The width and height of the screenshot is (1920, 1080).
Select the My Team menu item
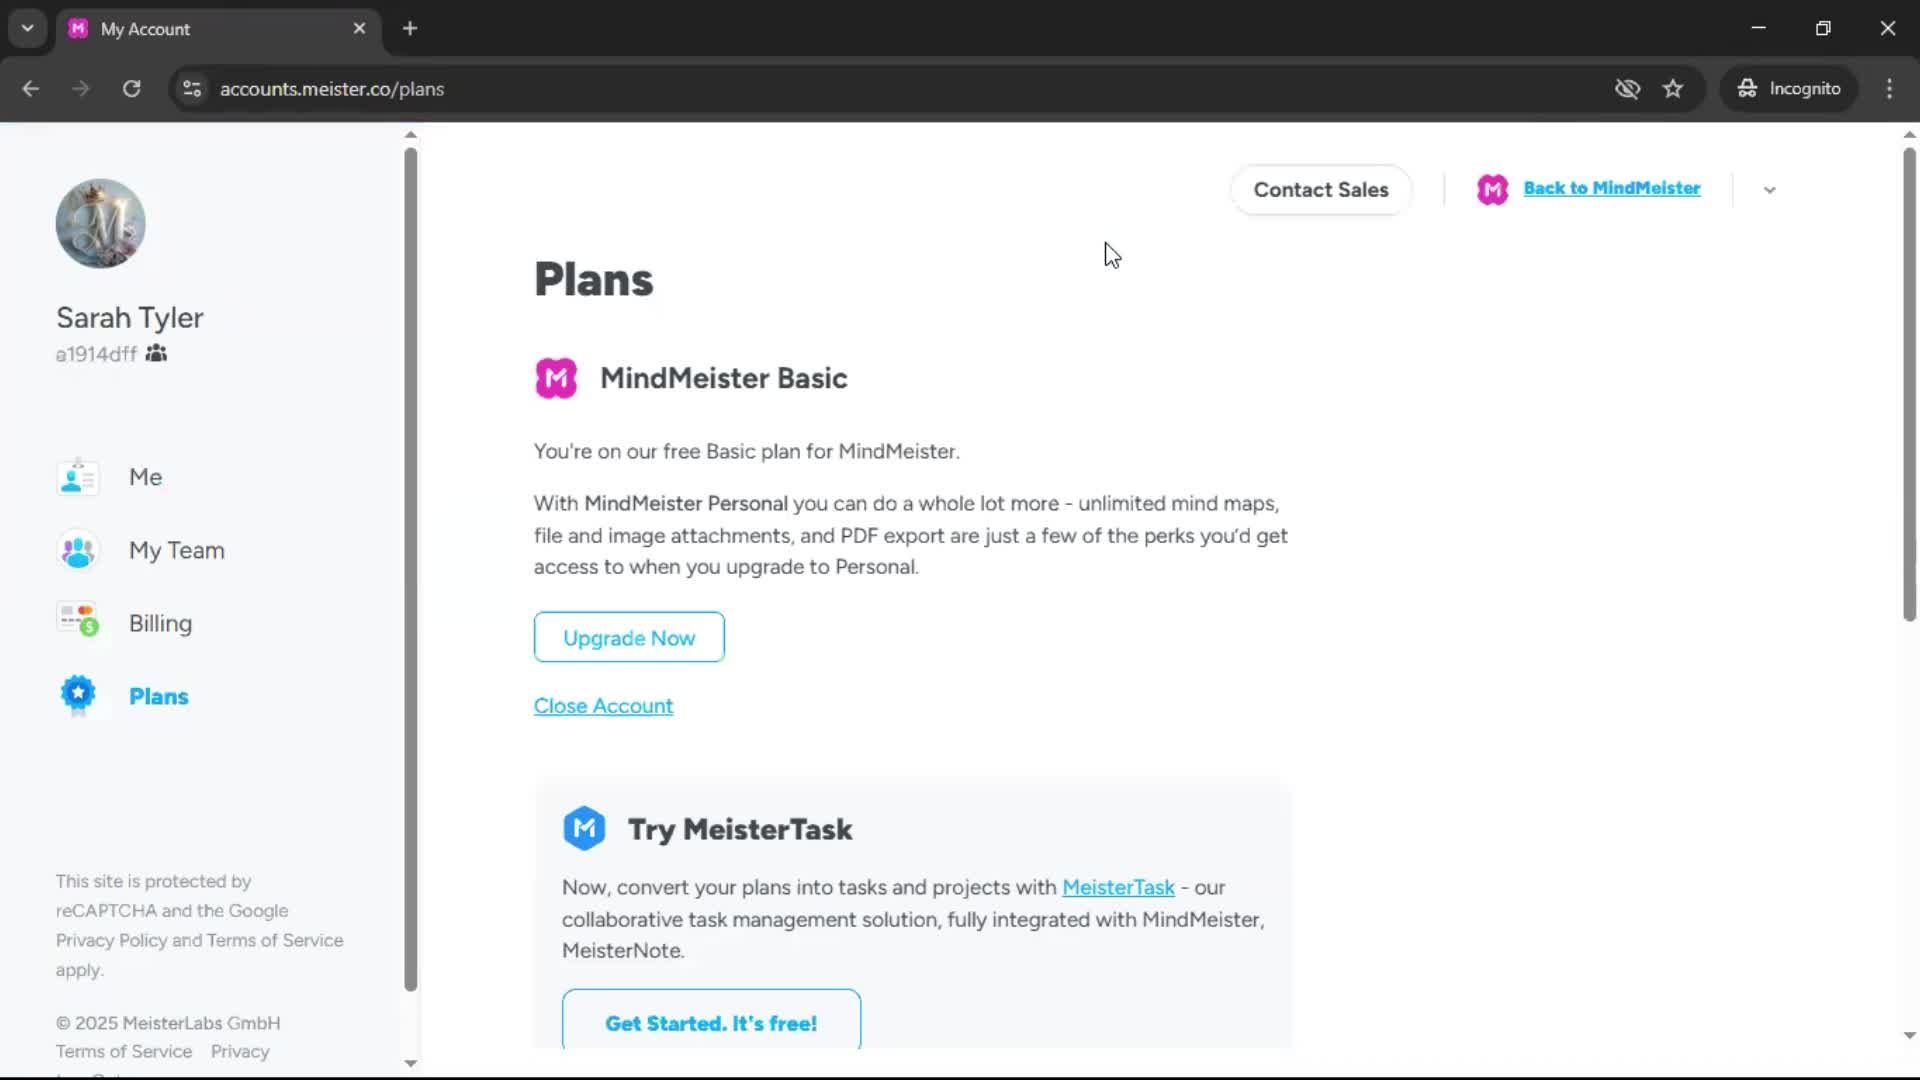[x=177, y=550]
